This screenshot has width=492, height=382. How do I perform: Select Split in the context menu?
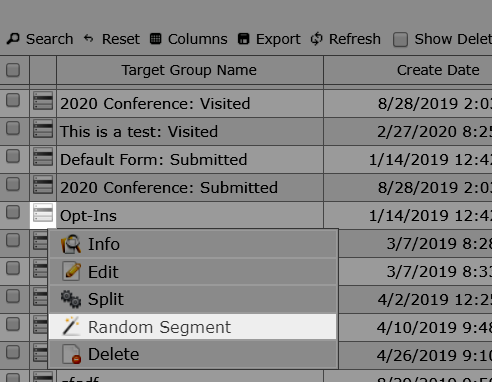193,299
